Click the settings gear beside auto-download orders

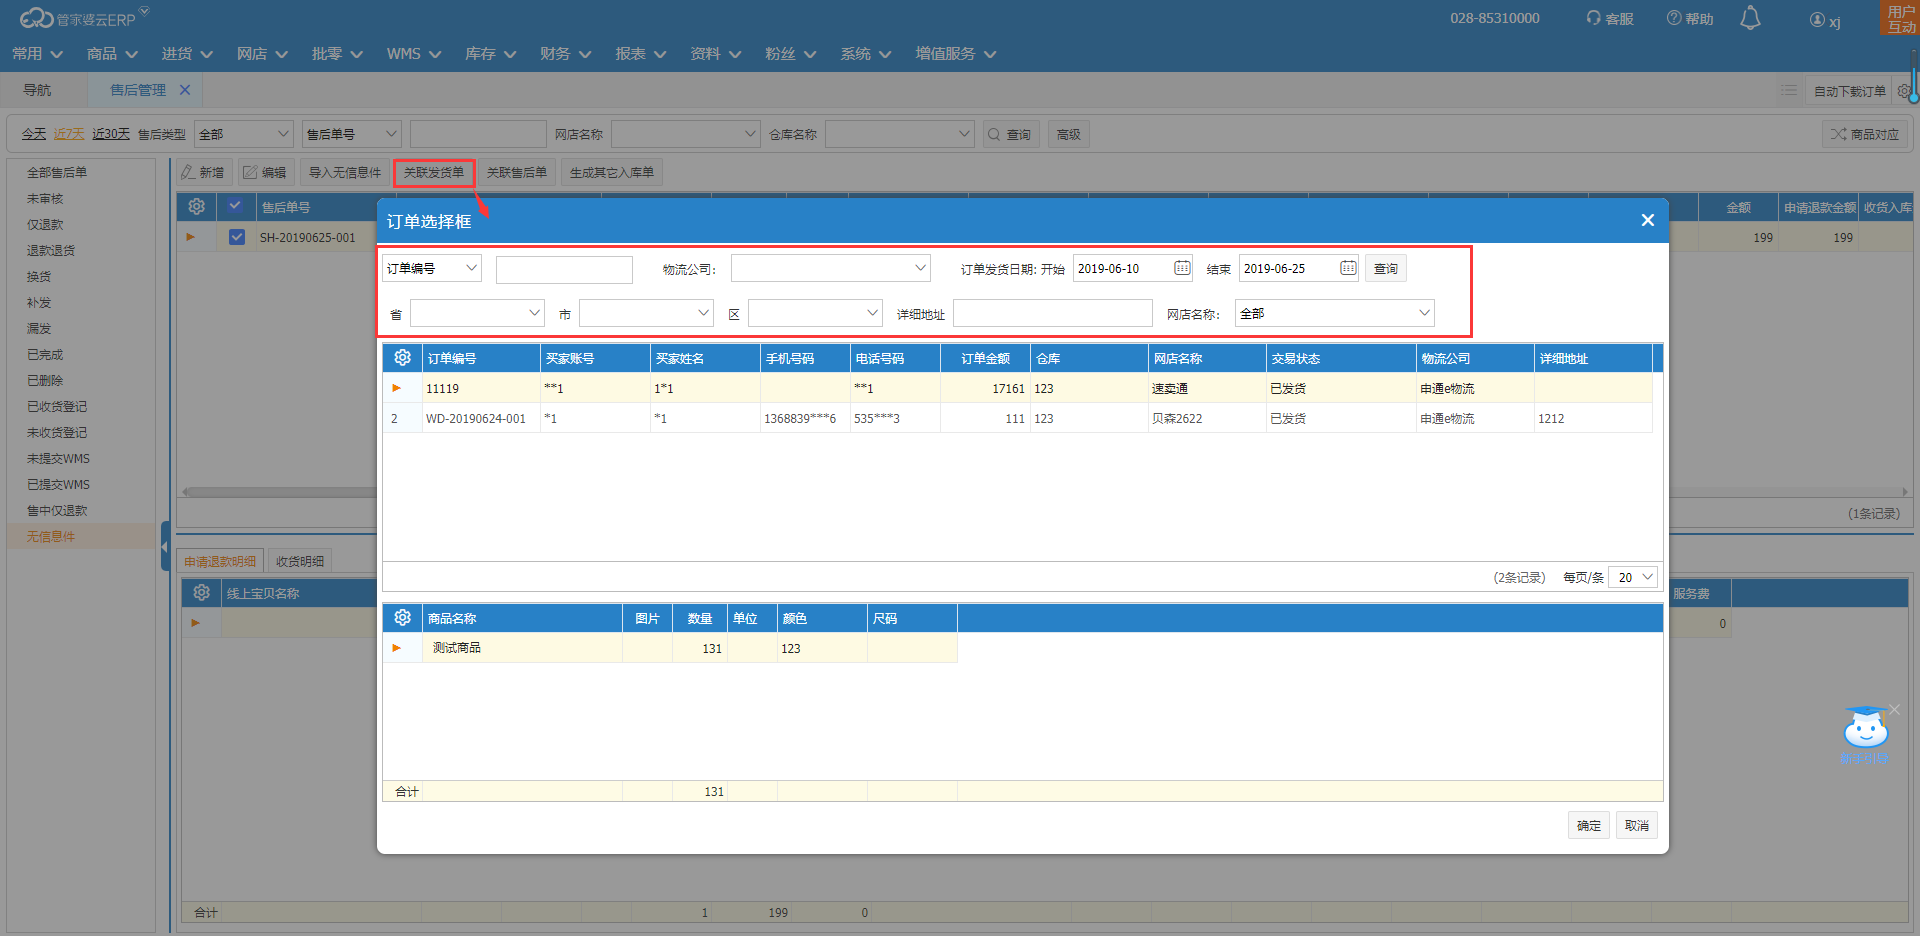point(1904,91)
